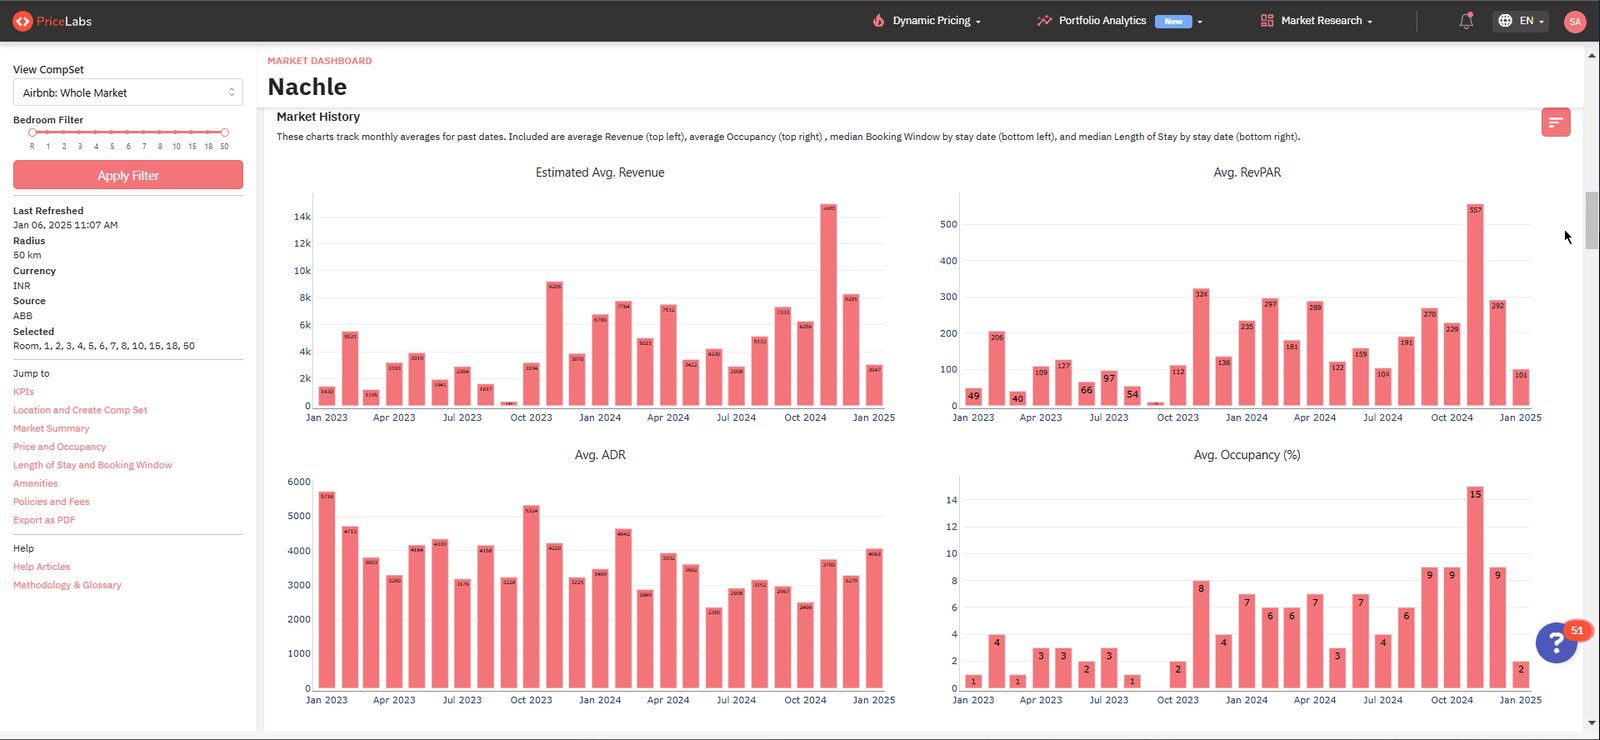The height and width of the screenshot is (740, 1600).
Task: Click the page scrollbar up arrow
Action: pos(1591,55)
